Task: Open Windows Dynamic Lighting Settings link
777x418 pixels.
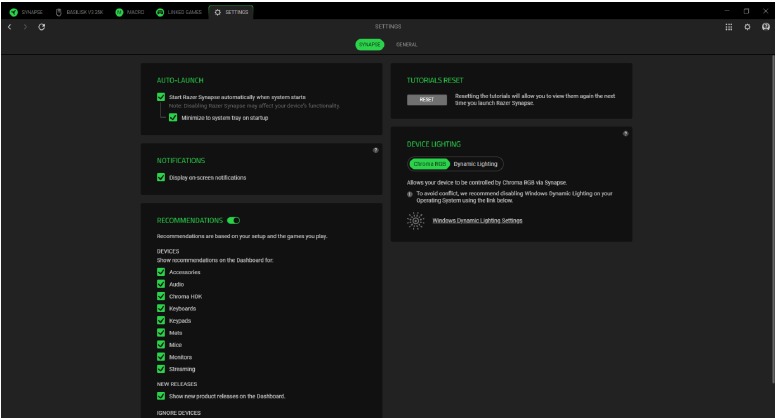Action: tap(477, 220)
